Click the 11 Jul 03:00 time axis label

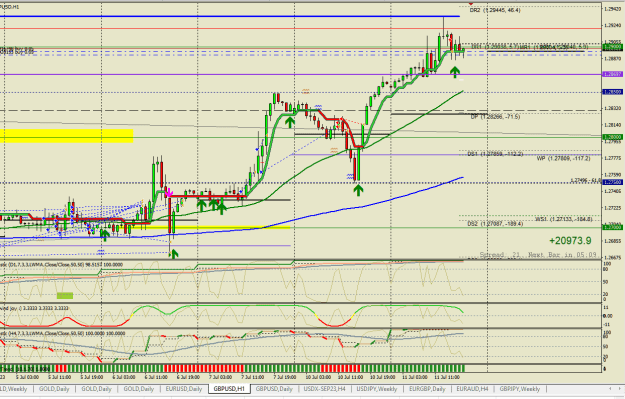tap(415, 377)
